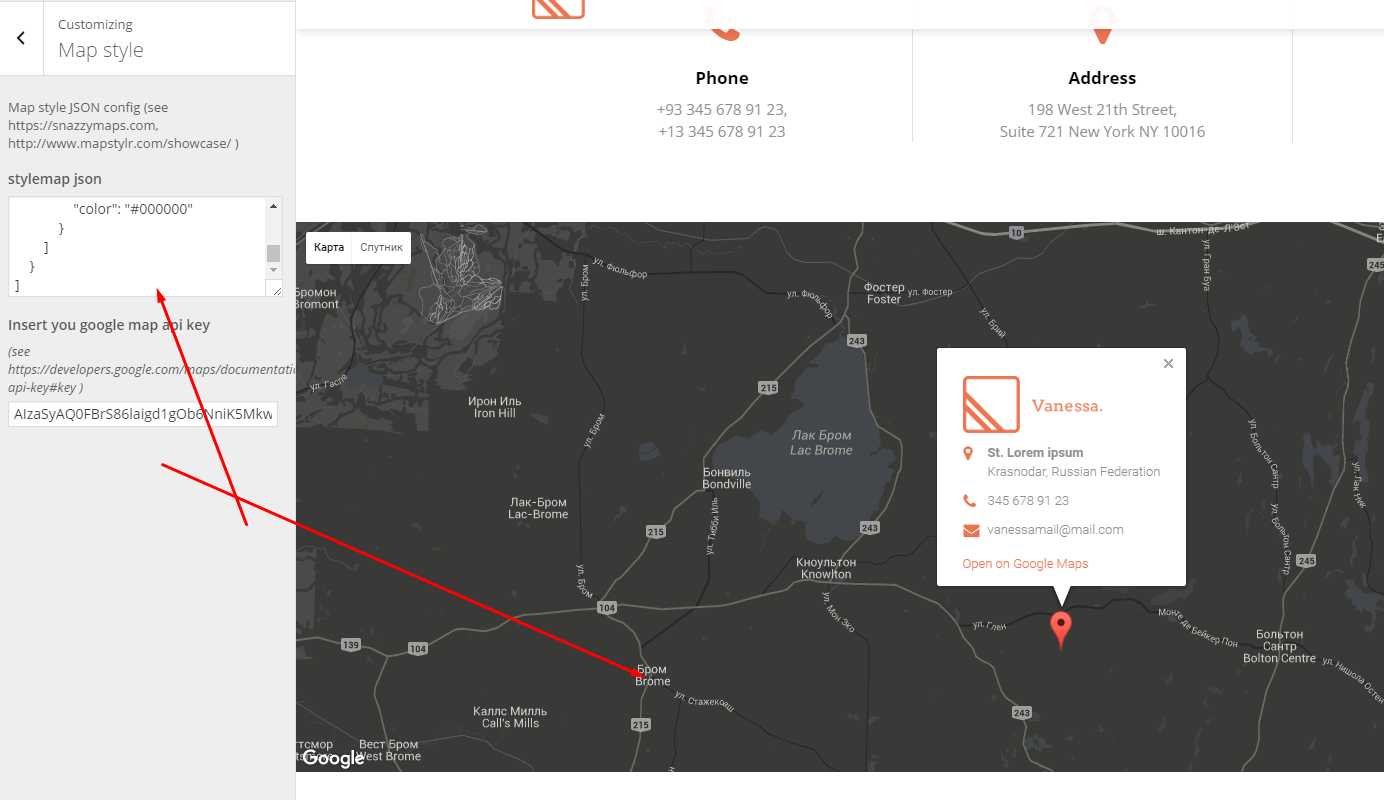Click scroll-down arrow in stylemap json box
This screenshot has height=800, width=1384.
coord(273,270)
